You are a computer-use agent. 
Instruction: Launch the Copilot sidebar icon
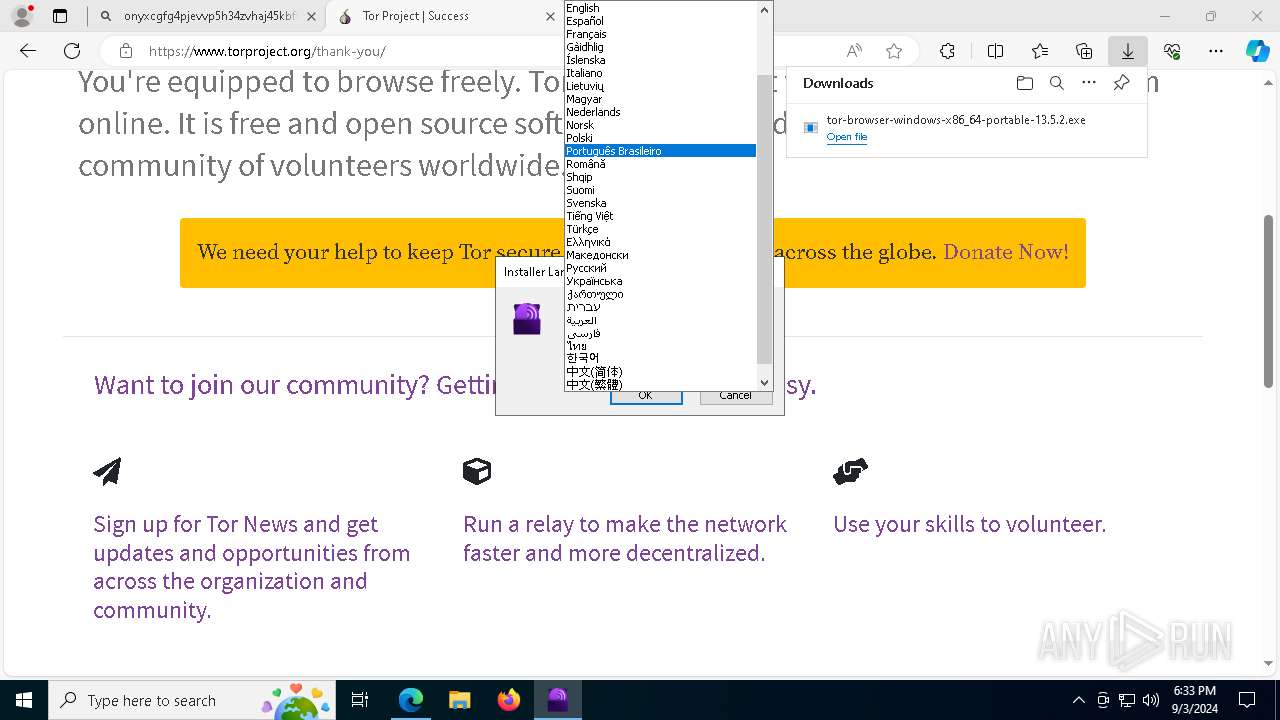coord(1257,51)
